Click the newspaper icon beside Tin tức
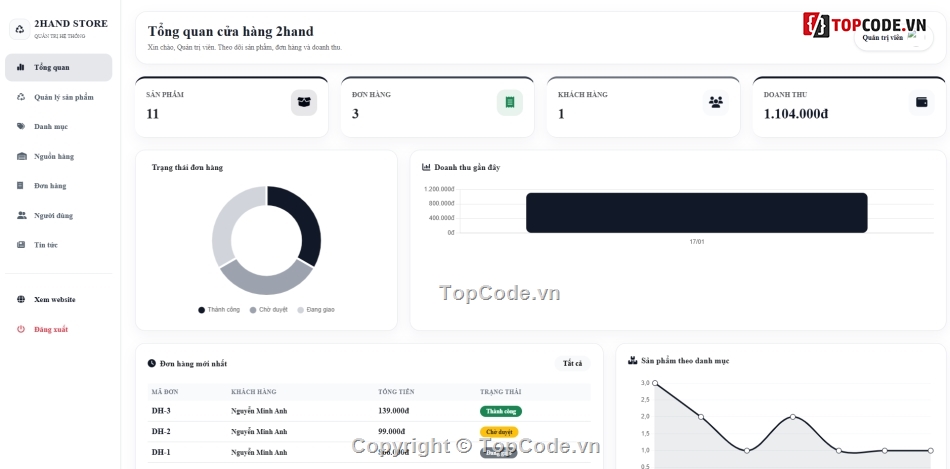 click(21, 245)
